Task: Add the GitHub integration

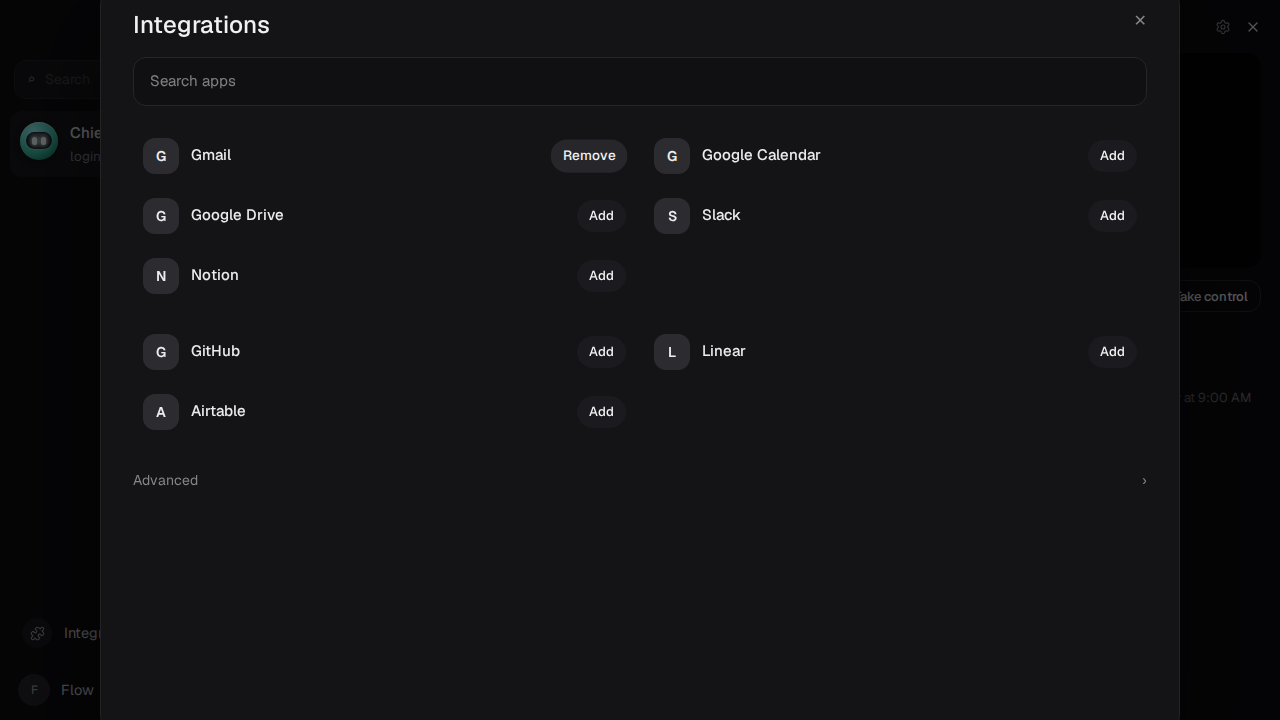Action: (x=601, y=352)
